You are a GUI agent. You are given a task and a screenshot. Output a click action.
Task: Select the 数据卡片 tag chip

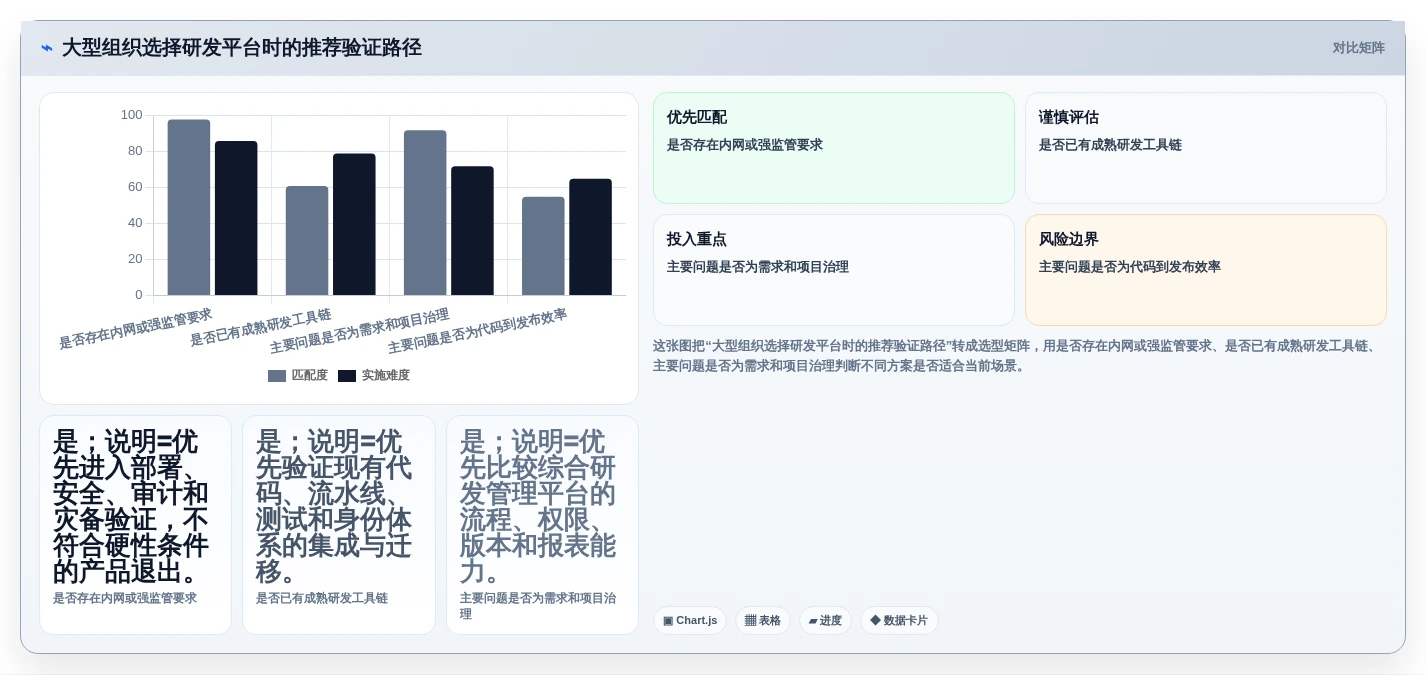[899, 620]
